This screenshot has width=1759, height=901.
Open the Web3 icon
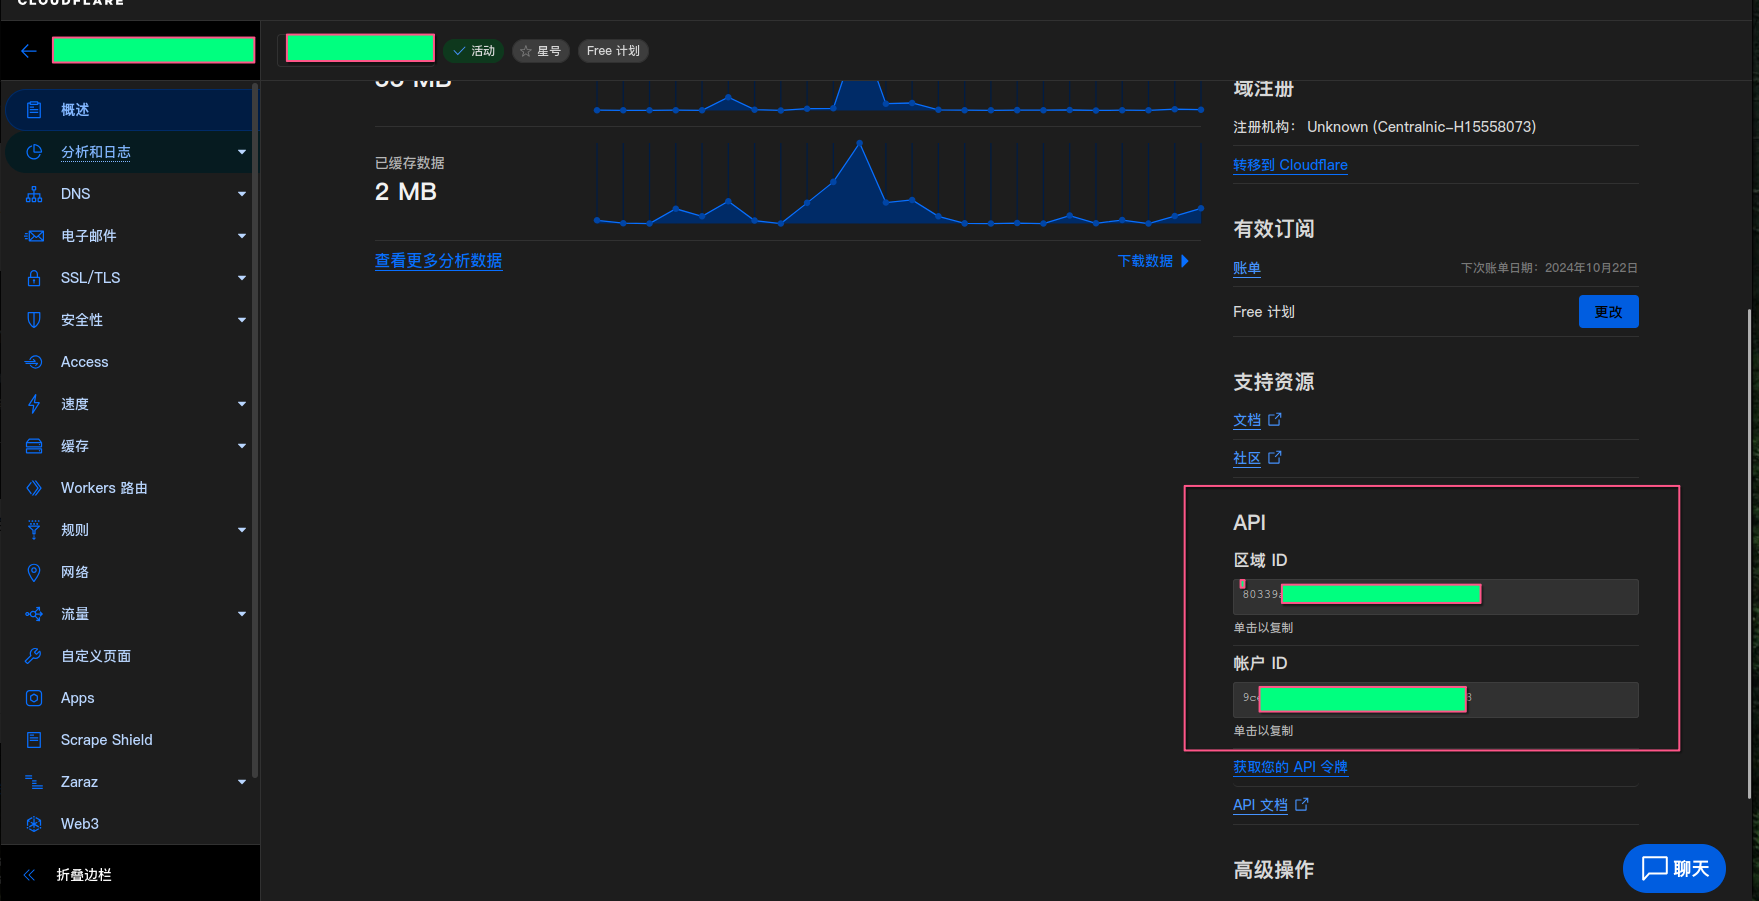(x=34, y=824)
